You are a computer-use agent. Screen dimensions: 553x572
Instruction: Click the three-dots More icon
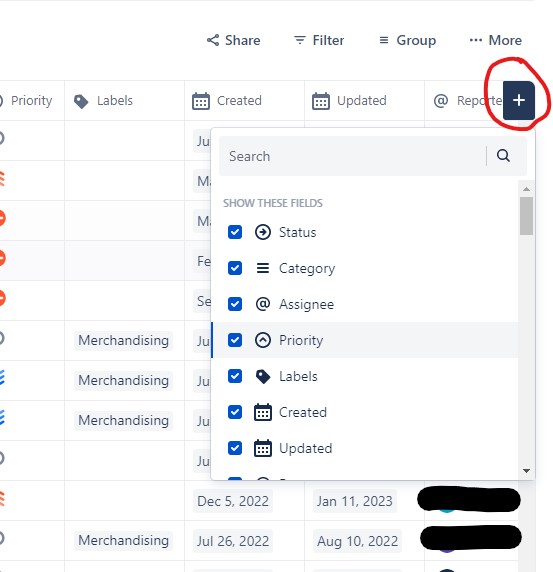(476, 40)
